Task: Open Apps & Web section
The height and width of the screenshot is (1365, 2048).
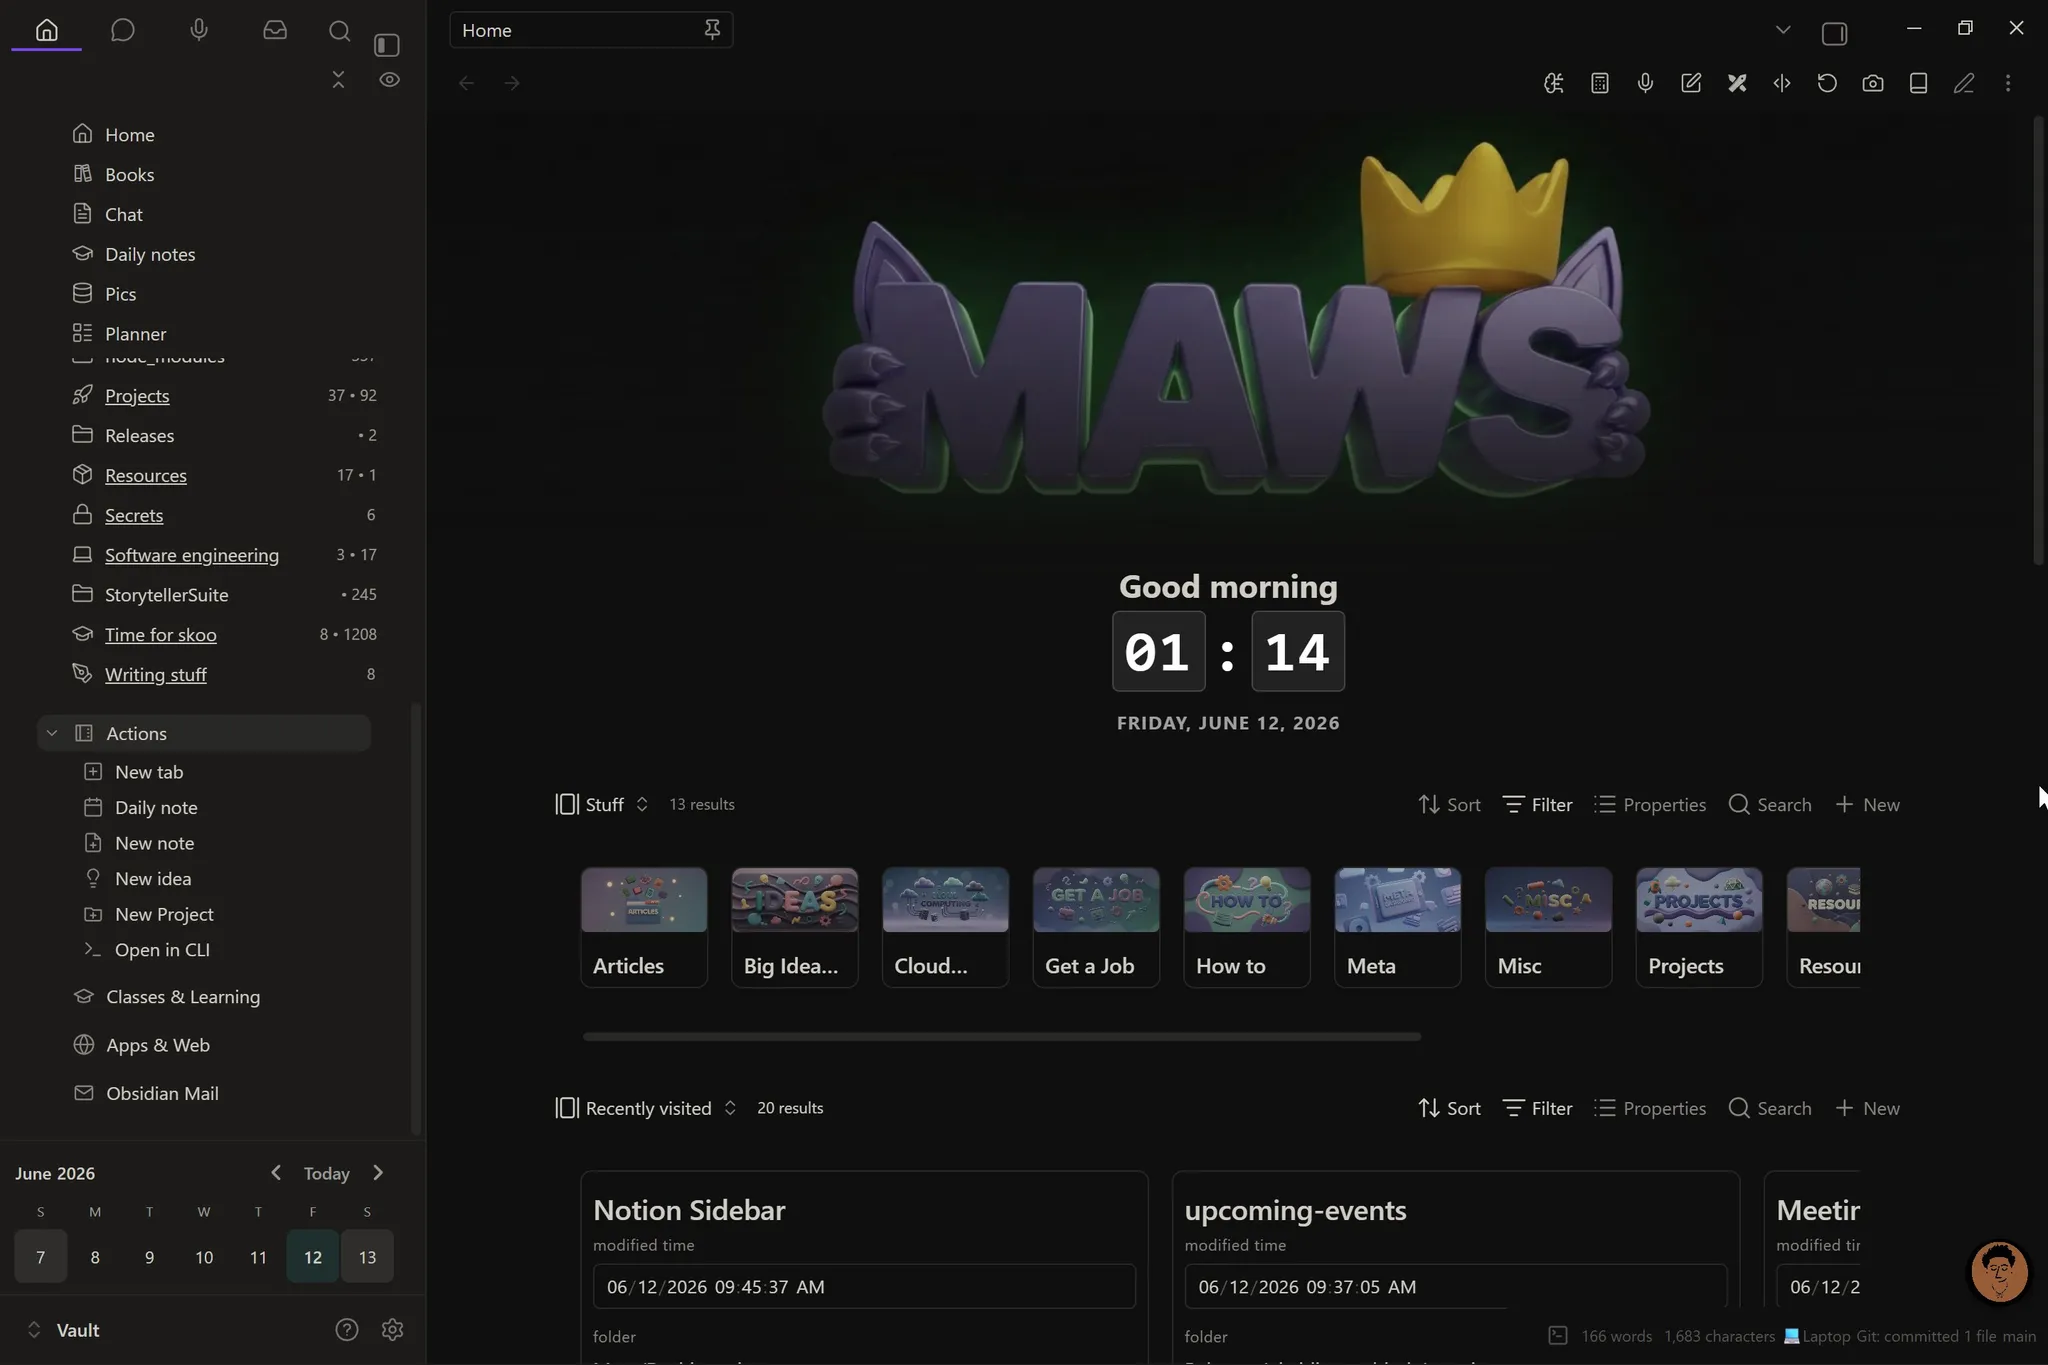Action: [158, 1045]
